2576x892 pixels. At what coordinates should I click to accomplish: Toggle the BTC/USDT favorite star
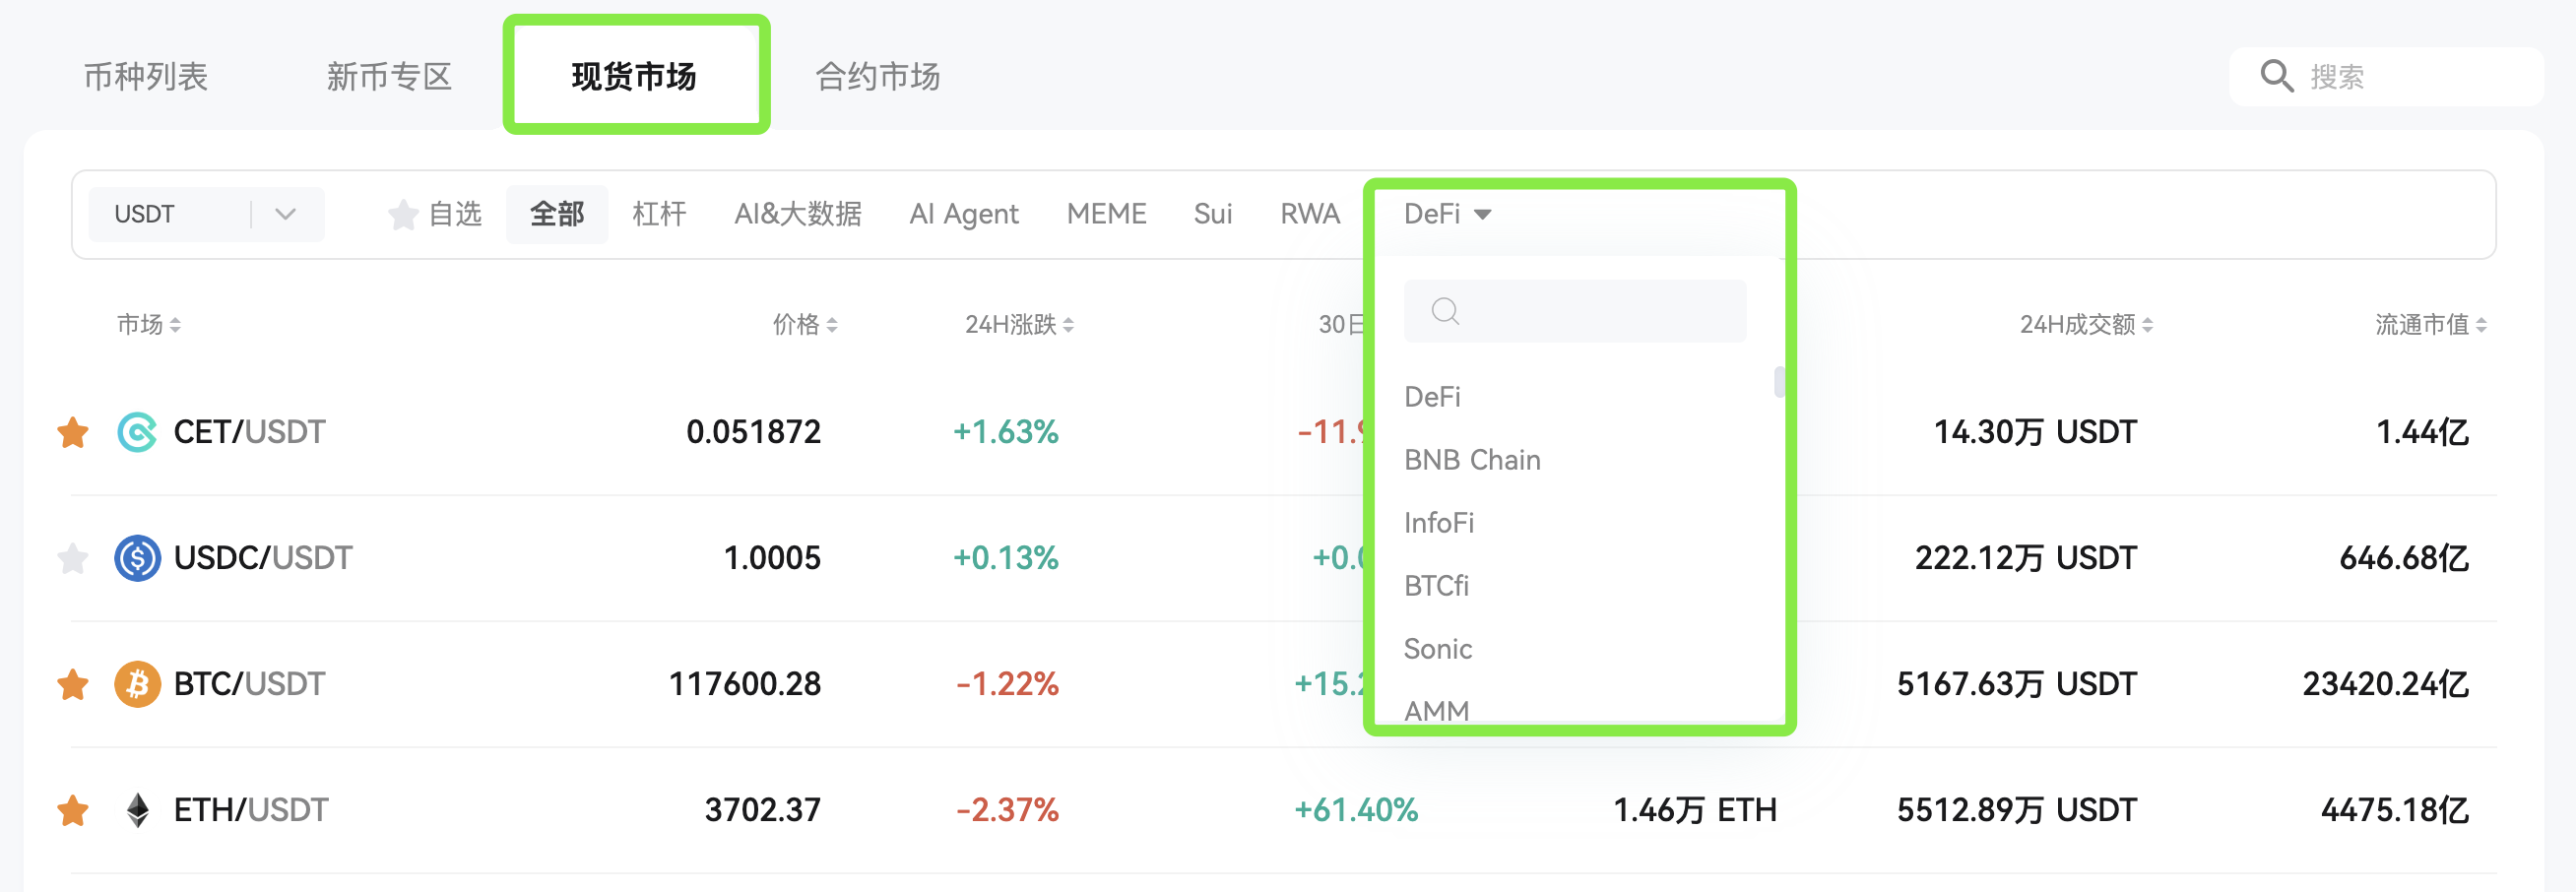[73, 684]
